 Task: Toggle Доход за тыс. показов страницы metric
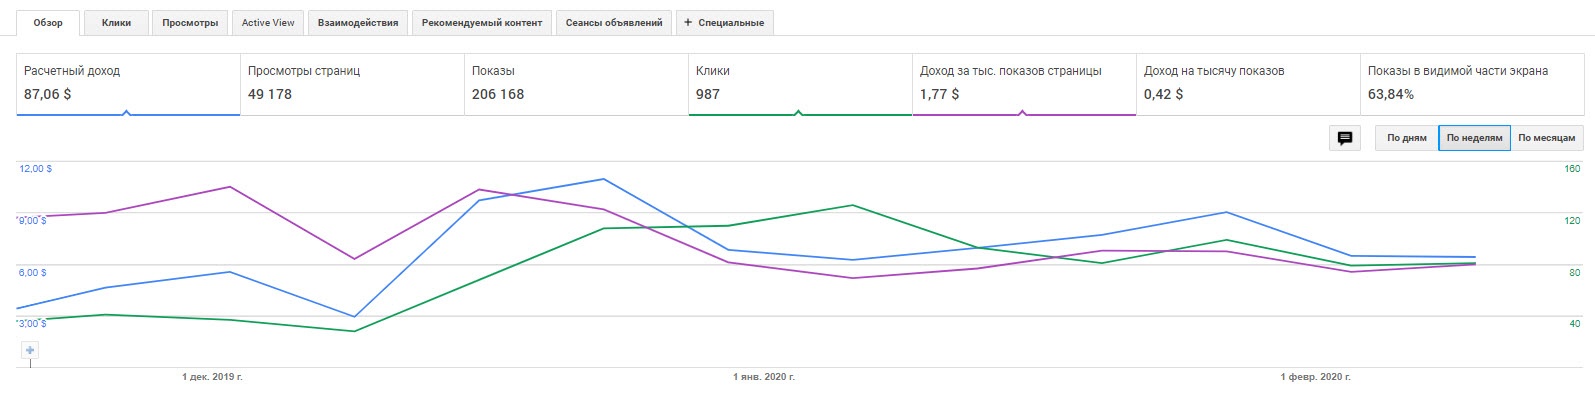click(x=1024, y=84)
